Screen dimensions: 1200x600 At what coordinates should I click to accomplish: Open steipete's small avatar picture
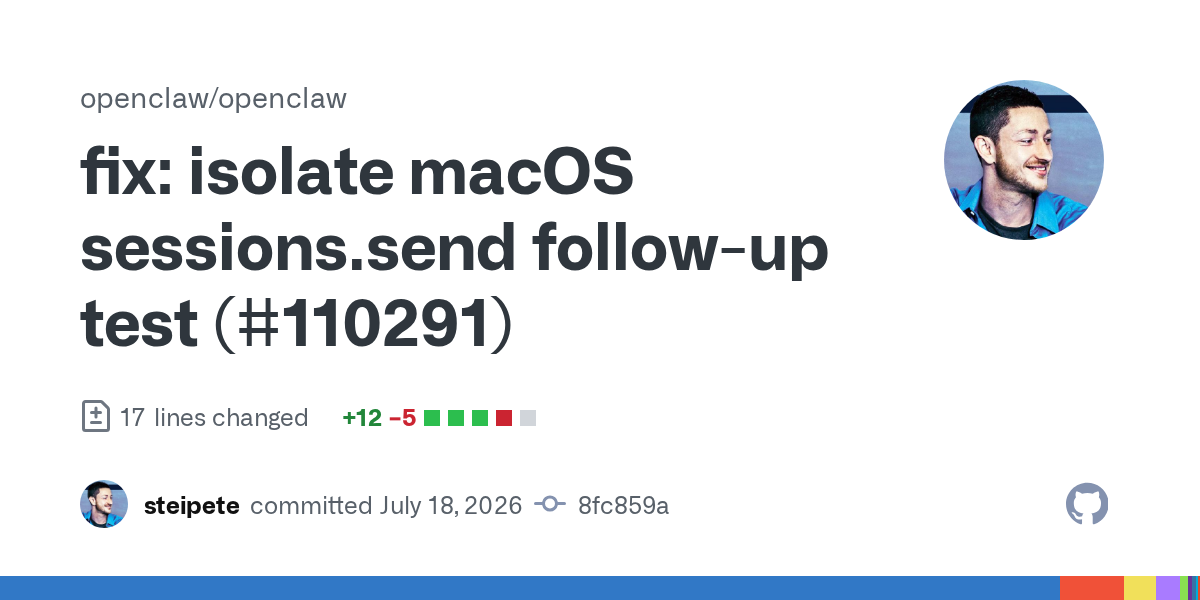click(x=104, y=504)
